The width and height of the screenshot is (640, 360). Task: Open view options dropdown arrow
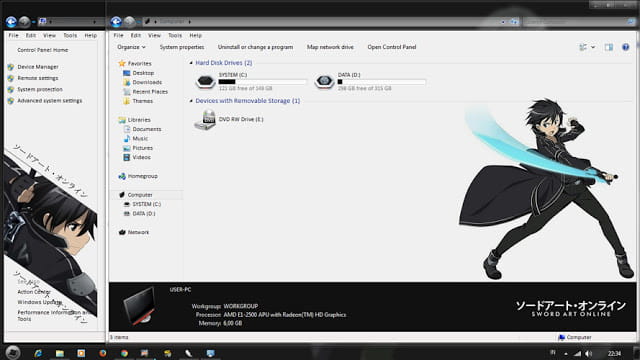tap(593, 47)
